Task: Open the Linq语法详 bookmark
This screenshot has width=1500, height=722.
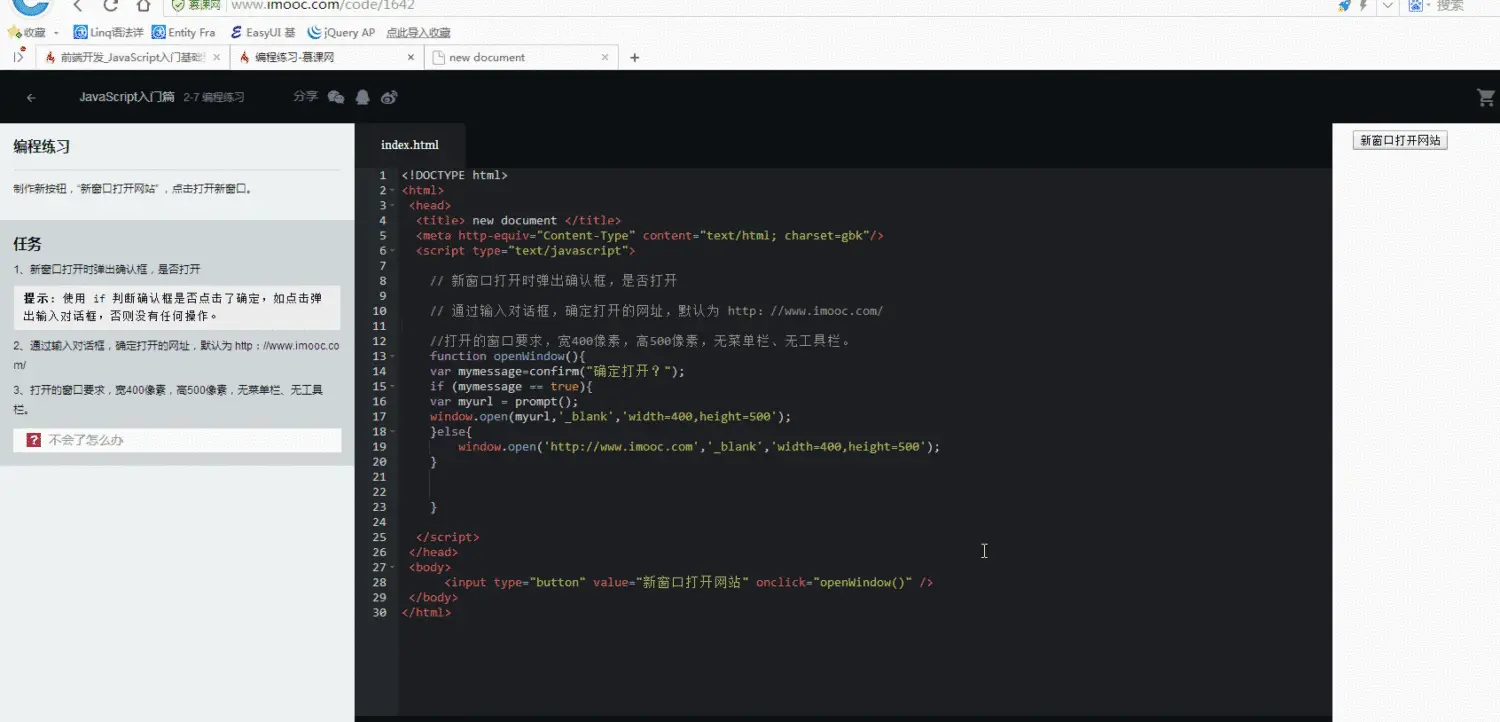Action: pos(109,32)
